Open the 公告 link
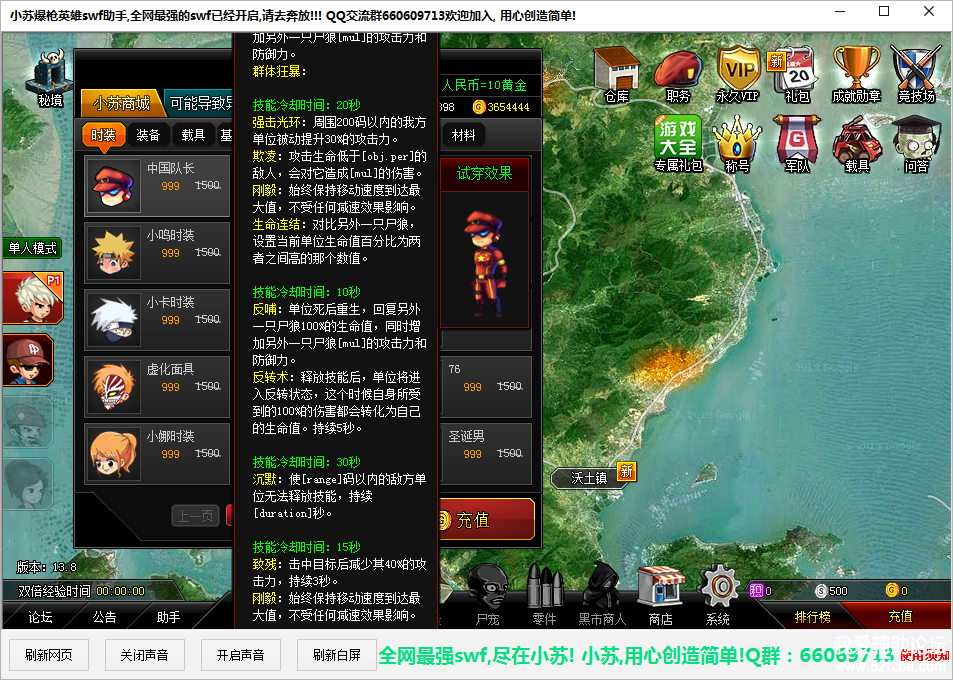Screen dimensions: 953x680 105,617
